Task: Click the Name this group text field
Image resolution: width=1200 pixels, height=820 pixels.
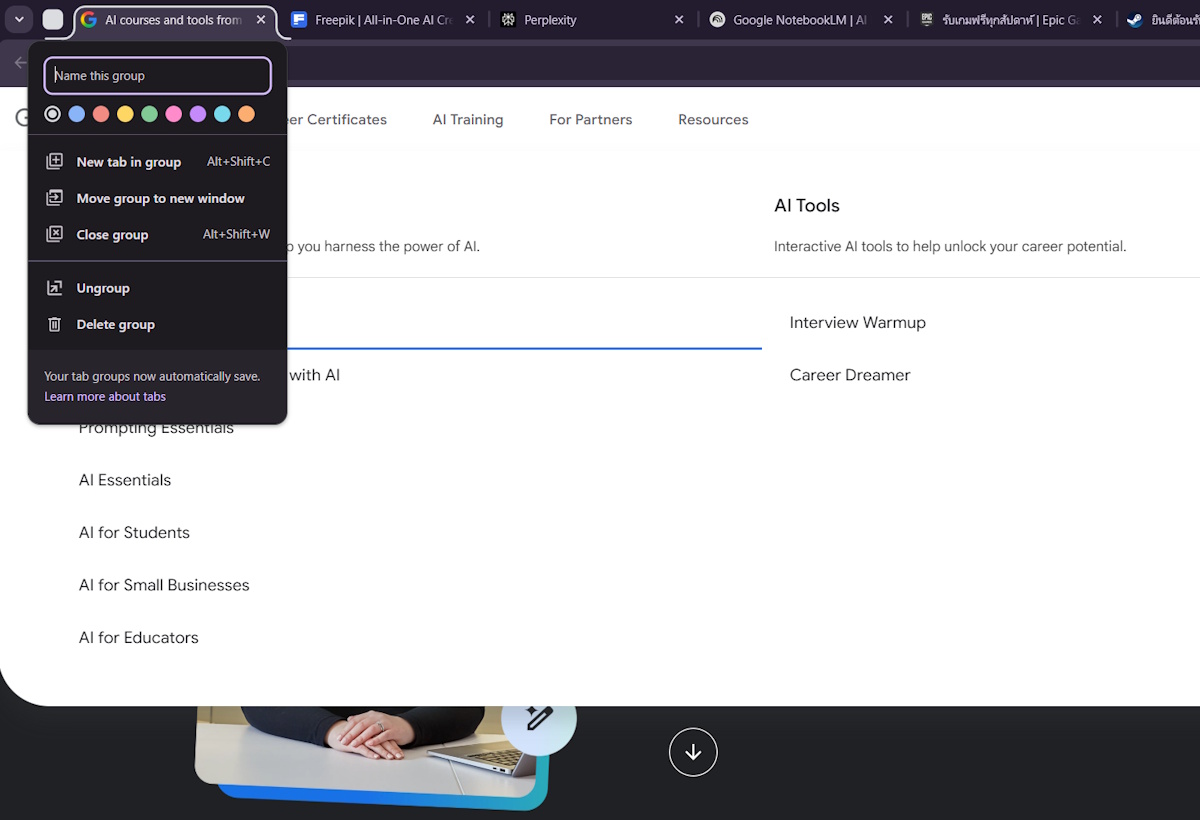Action: click(158, 76)
